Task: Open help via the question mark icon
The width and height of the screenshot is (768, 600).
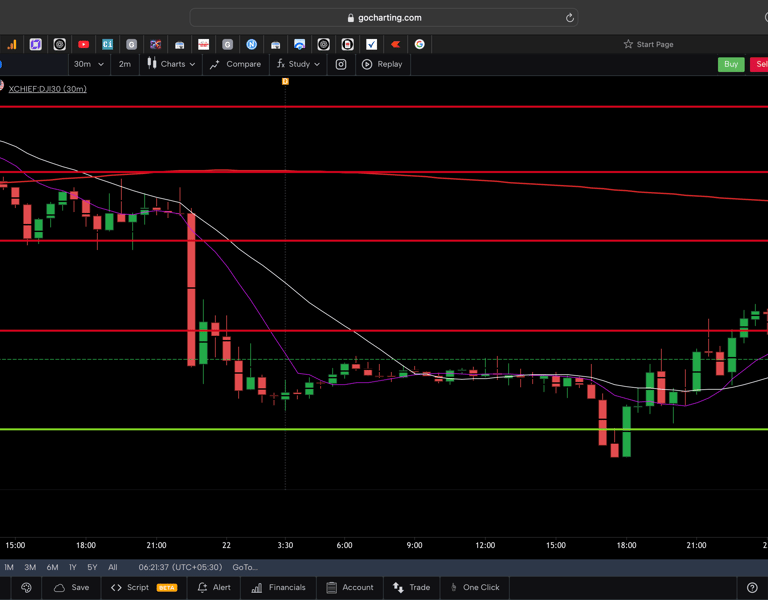Action: (752, 588)
